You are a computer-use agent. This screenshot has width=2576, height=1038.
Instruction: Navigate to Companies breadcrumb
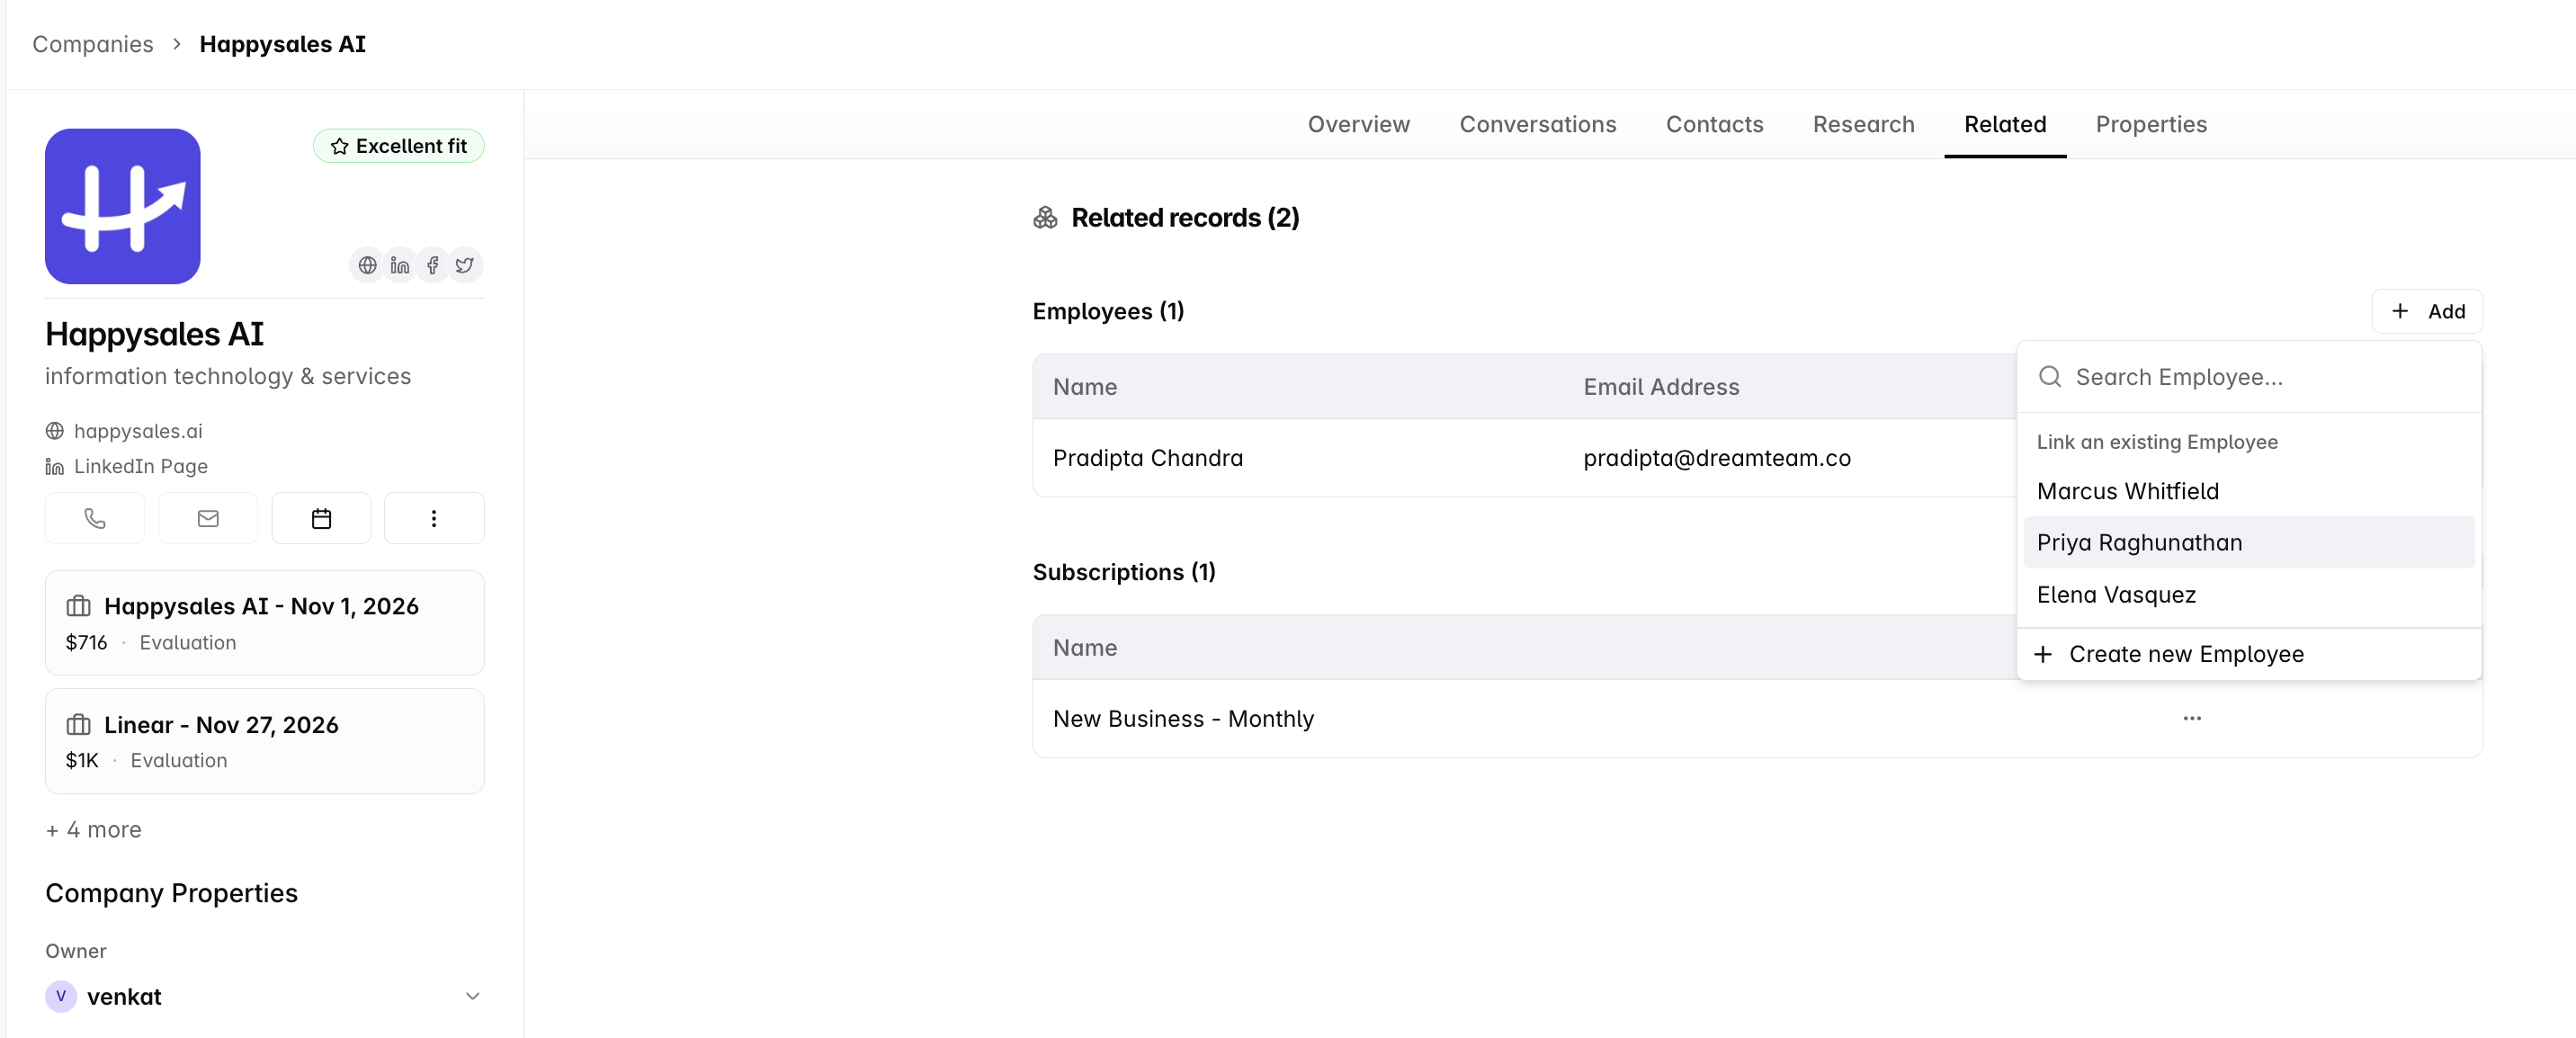93,44
